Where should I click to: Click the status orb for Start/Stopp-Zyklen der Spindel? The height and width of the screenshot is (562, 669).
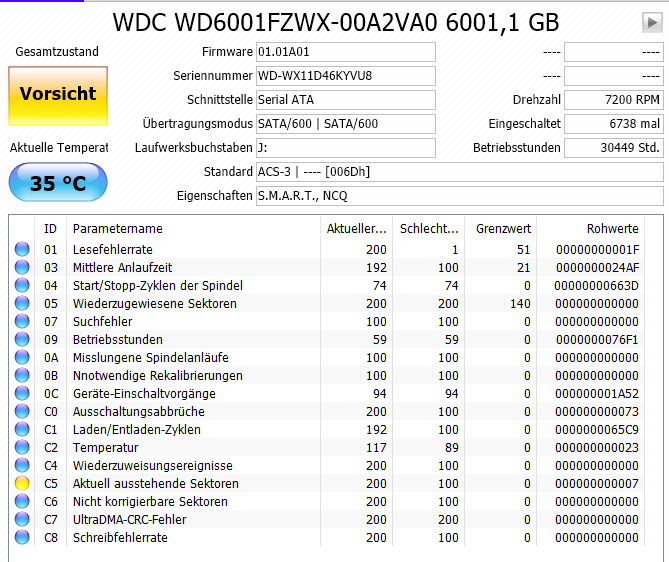[x=22, y=285]
